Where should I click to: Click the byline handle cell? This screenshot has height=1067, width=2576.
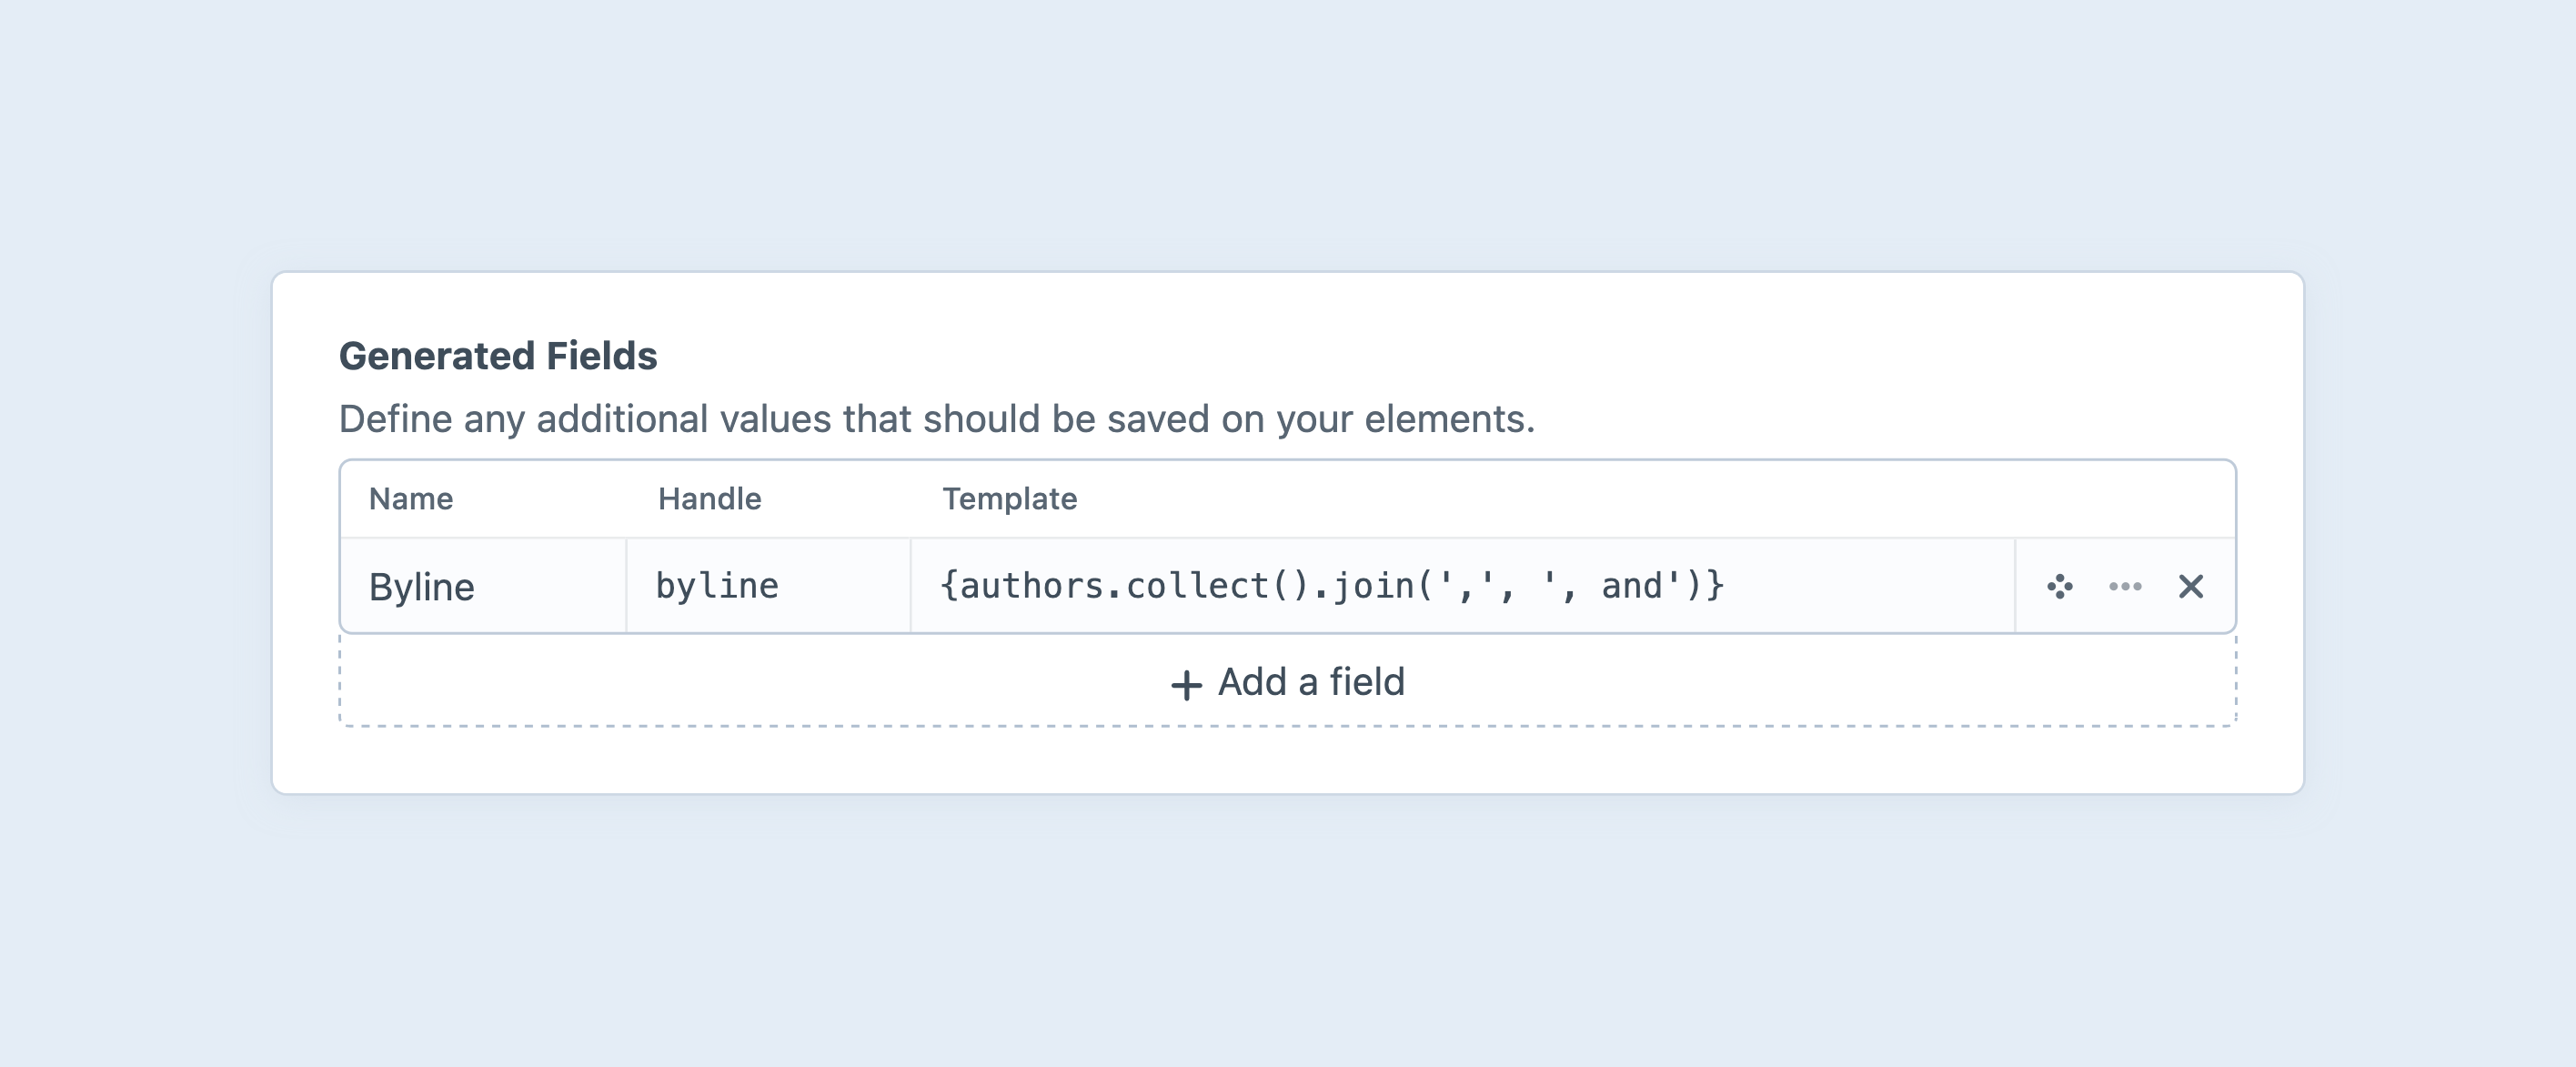[x=716, y=587]
